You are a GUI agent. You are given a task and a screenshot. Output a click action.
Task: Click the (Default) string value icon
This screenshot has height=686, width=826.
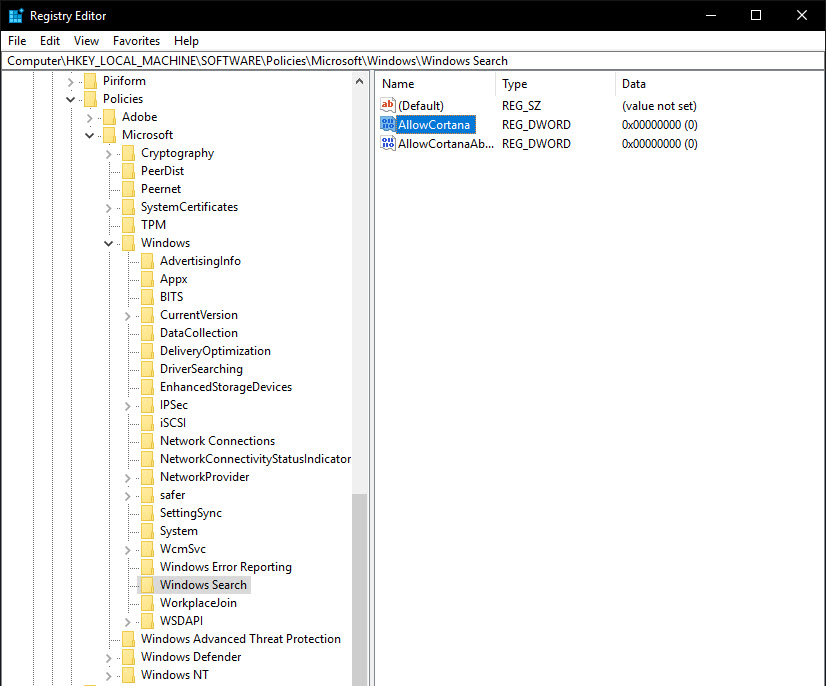[x=388, y=105]
